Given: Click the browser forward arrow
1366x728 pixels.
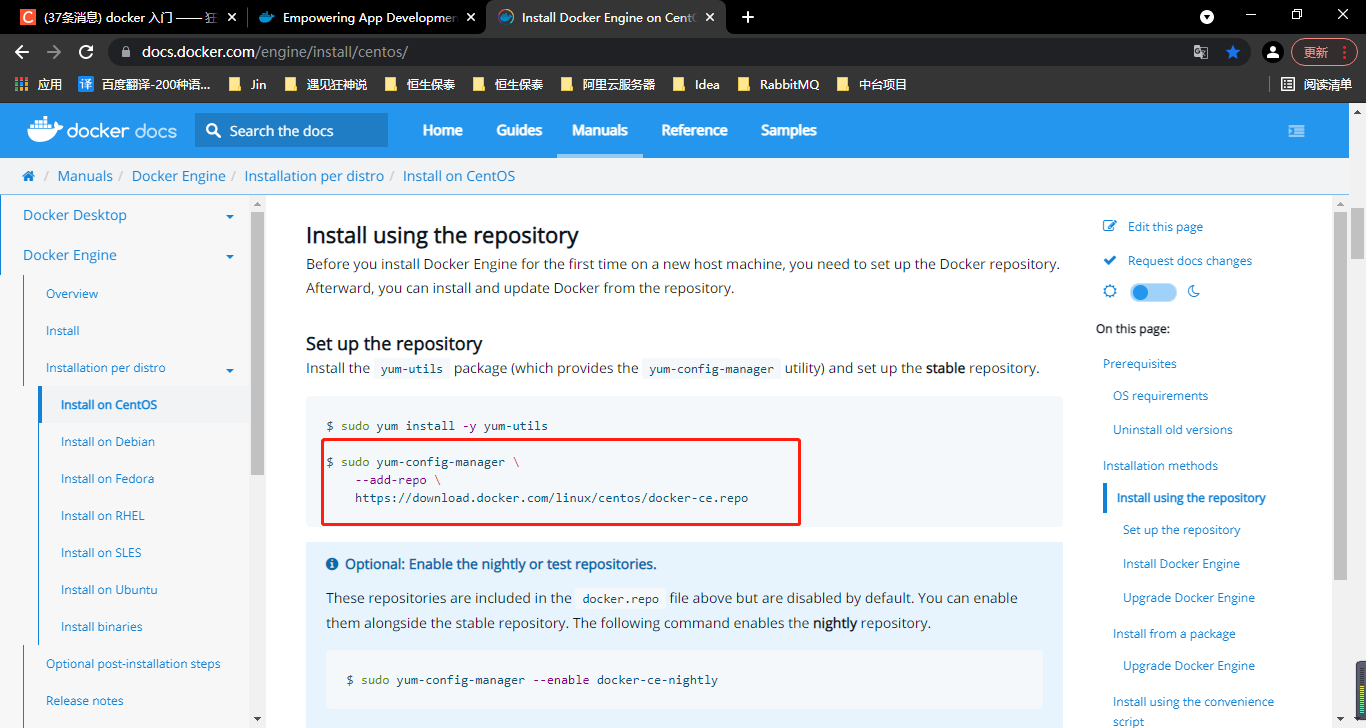Looking at the screenshot, I should pyautogui.click(x=54, y=52).
